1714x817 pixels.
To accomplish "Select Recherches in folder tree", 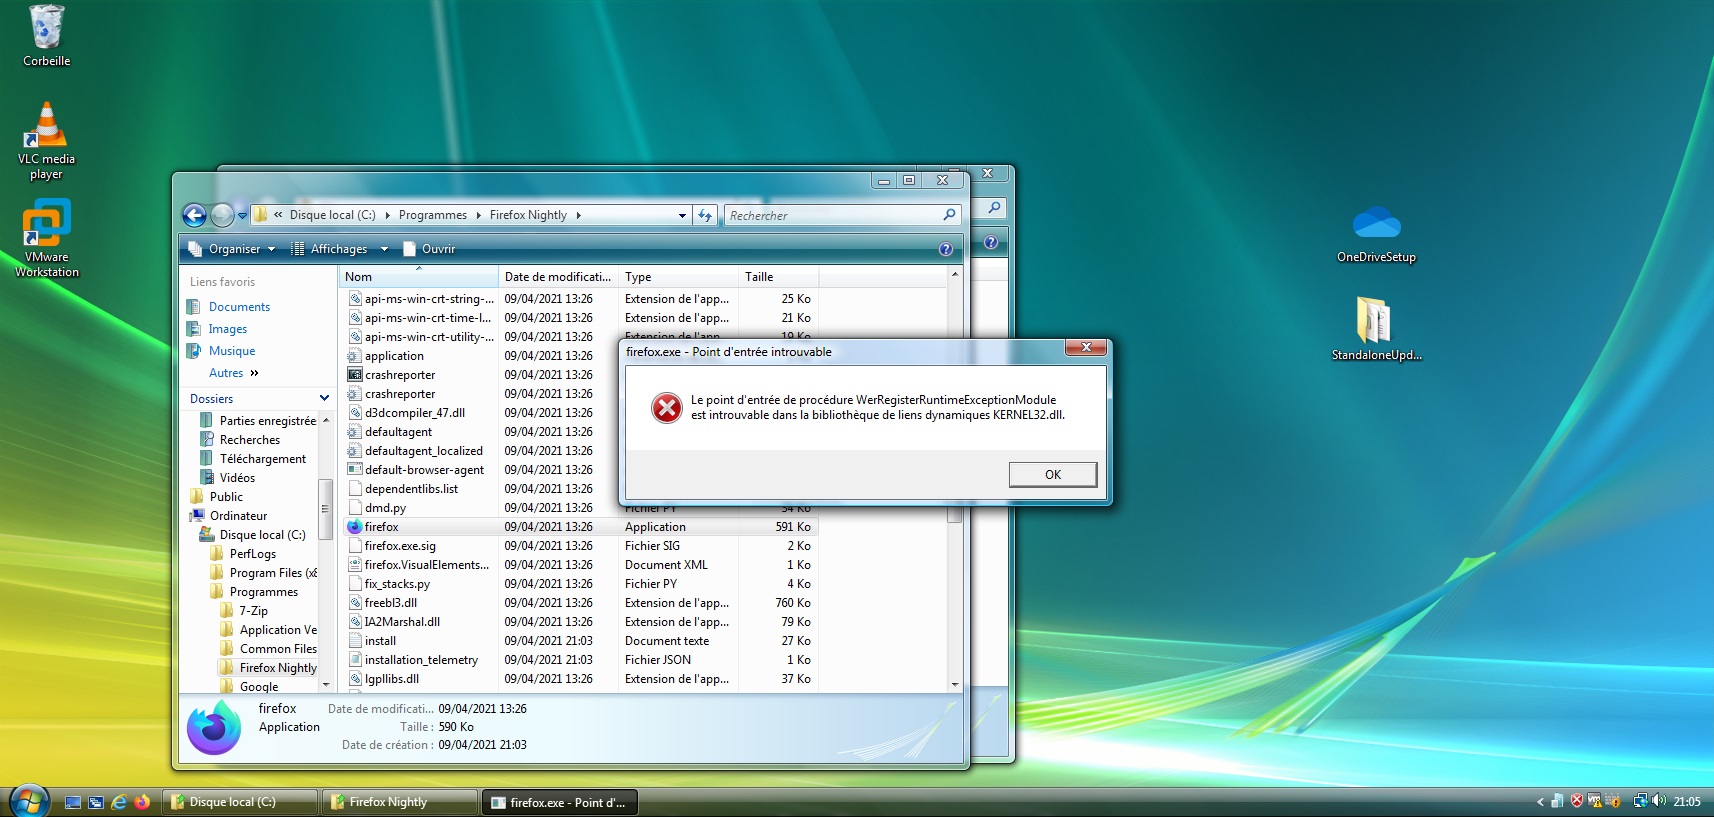I will (249, 440).
